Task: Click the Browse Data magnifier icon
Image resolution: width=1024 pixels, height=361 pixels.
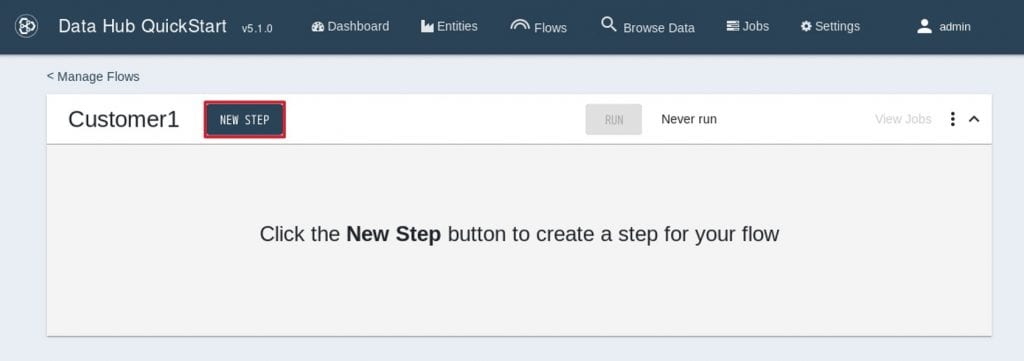Action: [609, 25]
